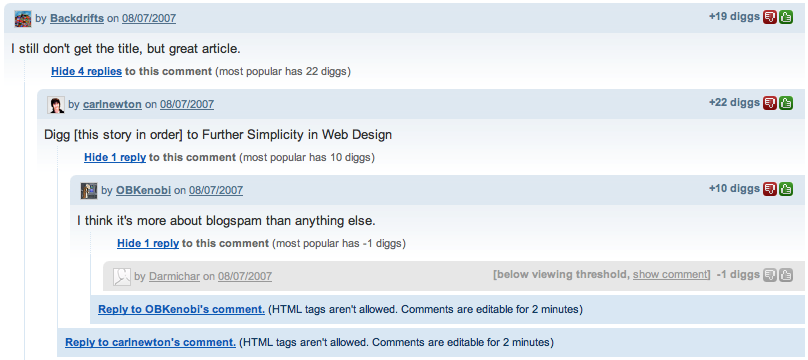Visit Backdrifts' user profile link

(77, 19)
